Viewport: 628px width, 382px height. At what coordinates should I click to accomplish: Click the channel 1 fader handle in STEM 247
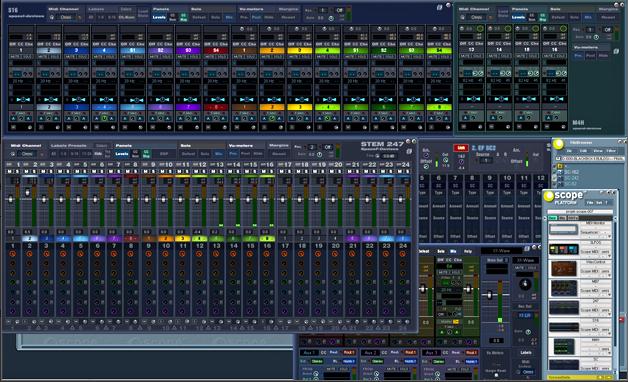[10, 199]
